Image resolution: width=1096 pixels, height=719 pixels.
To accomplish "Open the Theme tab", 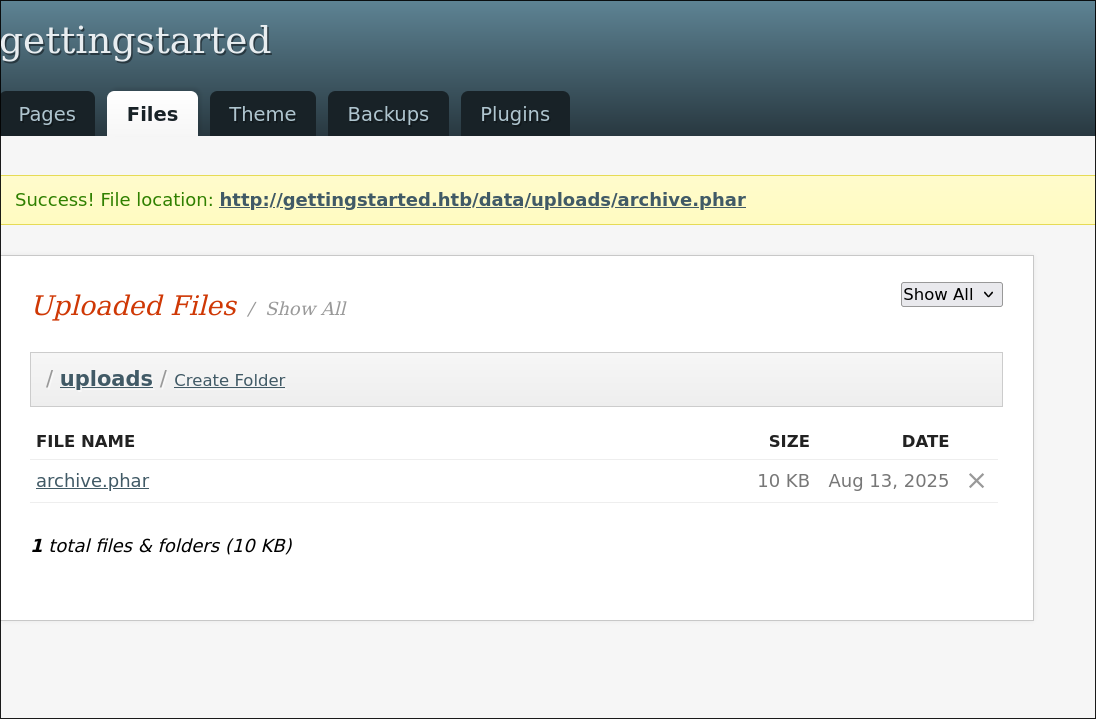I will [x=262, y=114].
